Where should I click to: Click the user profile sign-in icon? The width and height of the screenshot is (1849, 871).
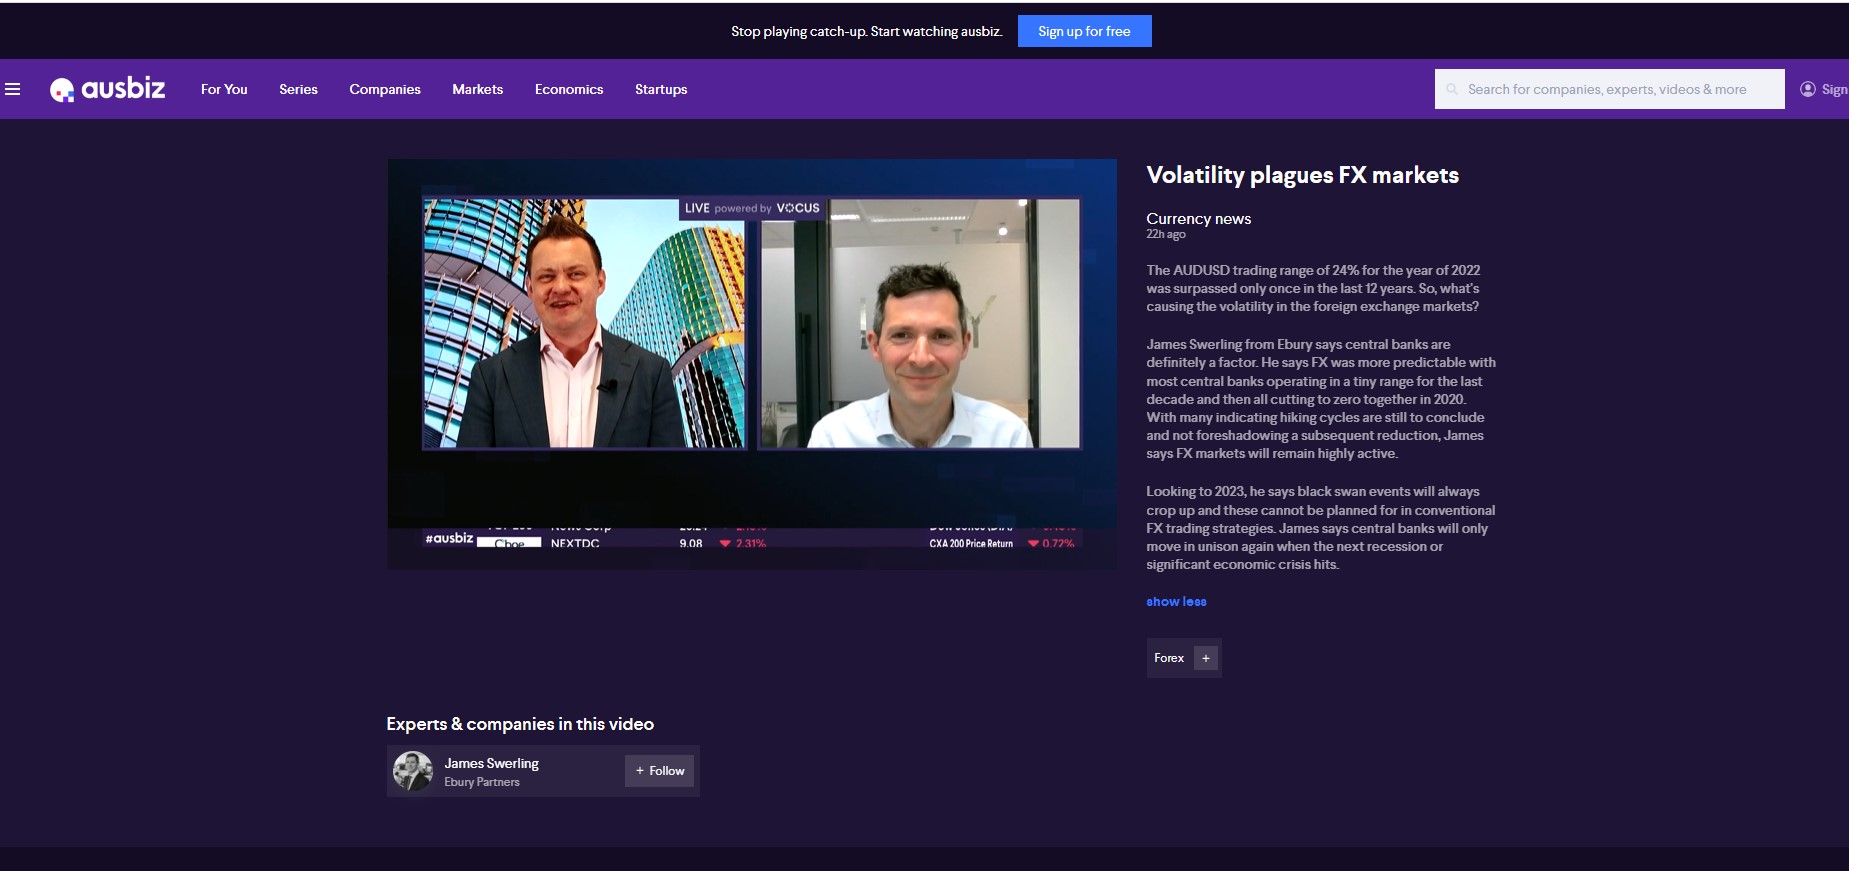tap(1808, 89)
